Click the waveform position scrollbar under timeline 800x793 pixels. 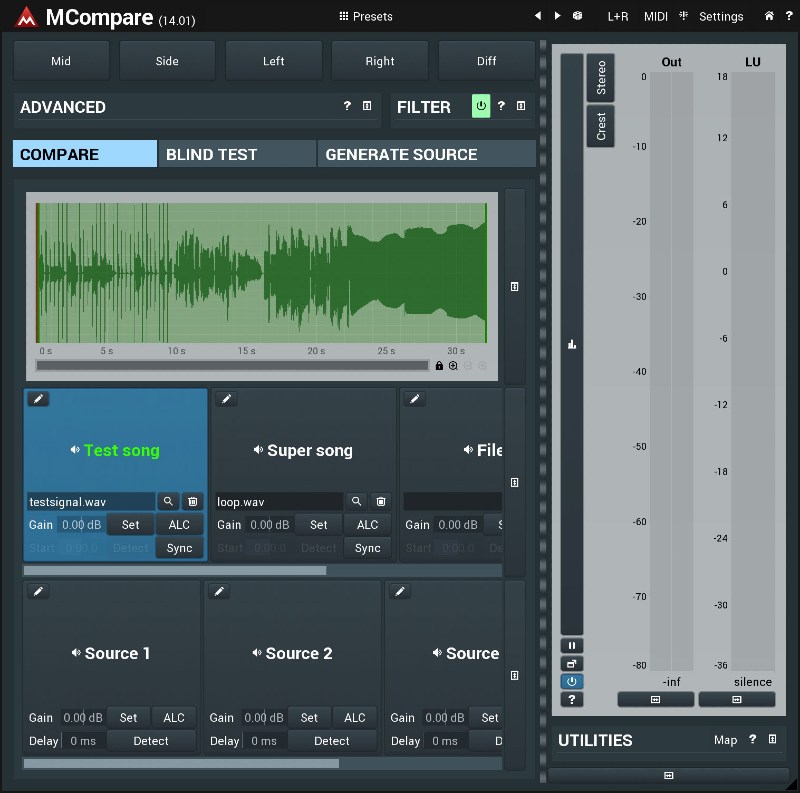coord(232,366)
